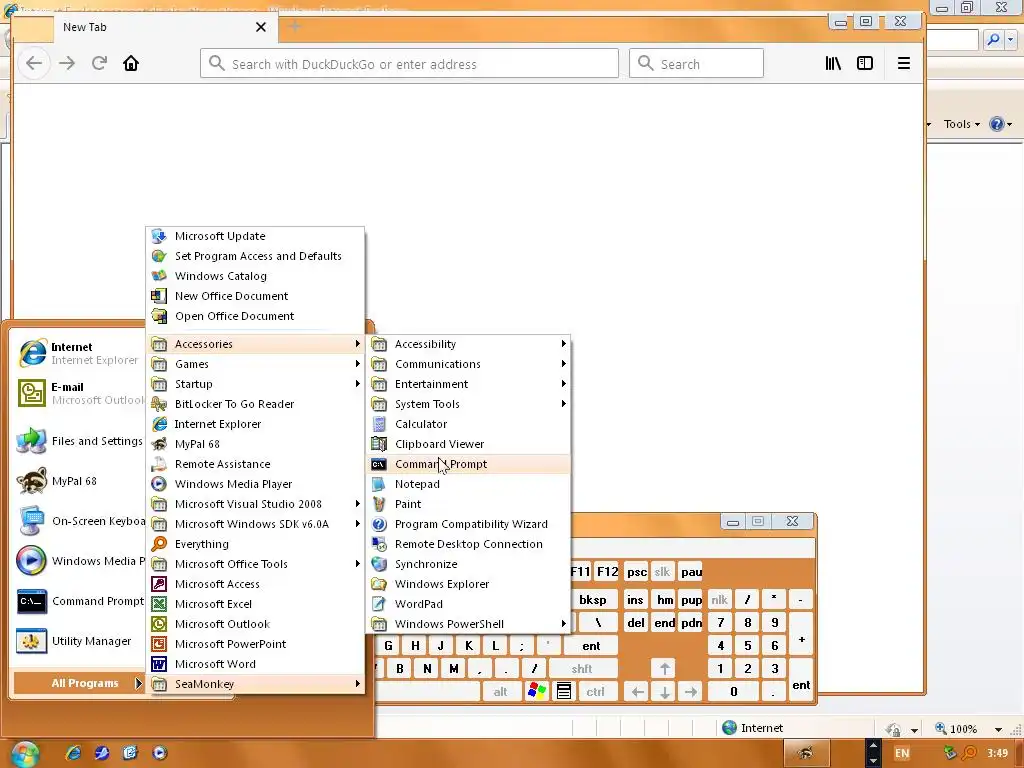Open Calculator from the Accessories menu
The width and height of the screenshot is (1024, 768).
tap(468, 424)
